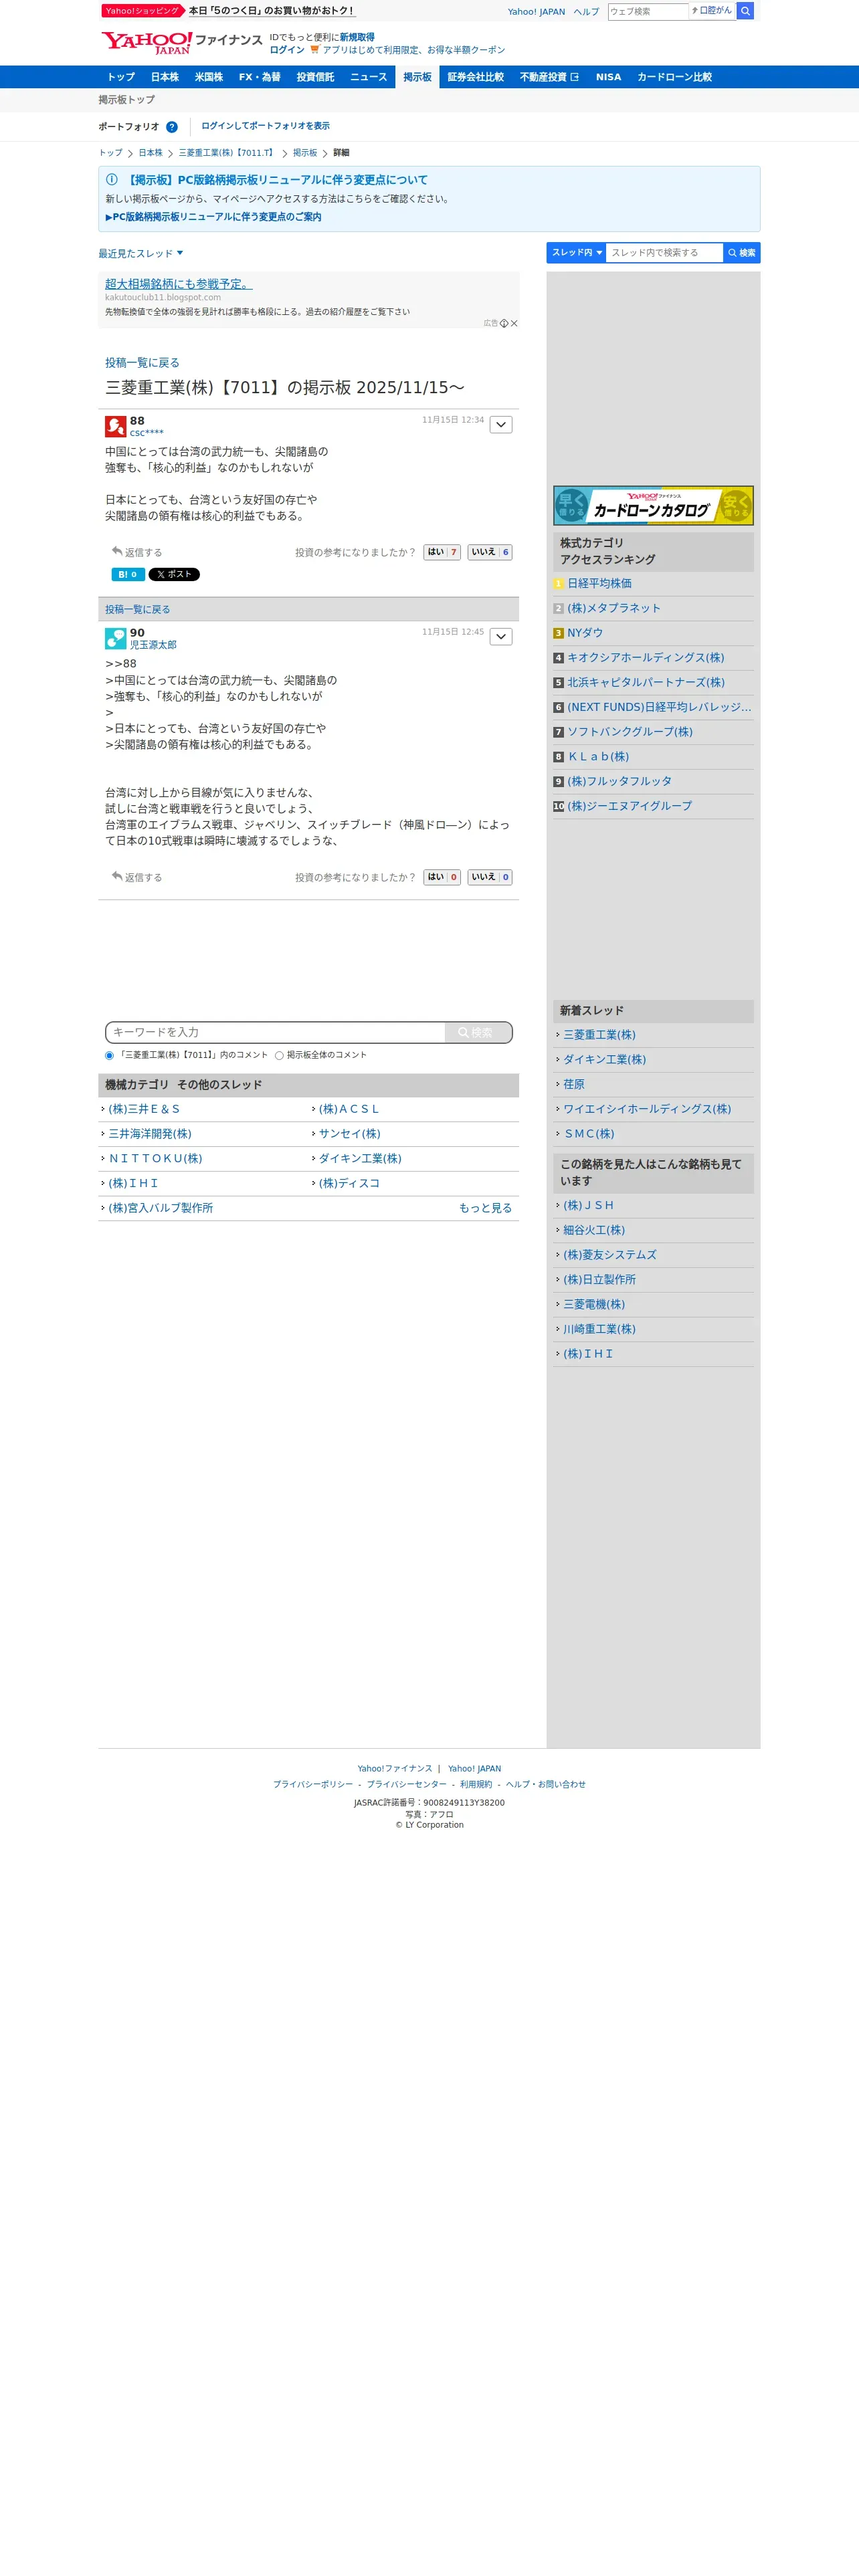Image resolution: width=859 pixels, height=2576 pixels.
Task: Click the ウェブ検索 input field
Action: (x=647, y=11)
